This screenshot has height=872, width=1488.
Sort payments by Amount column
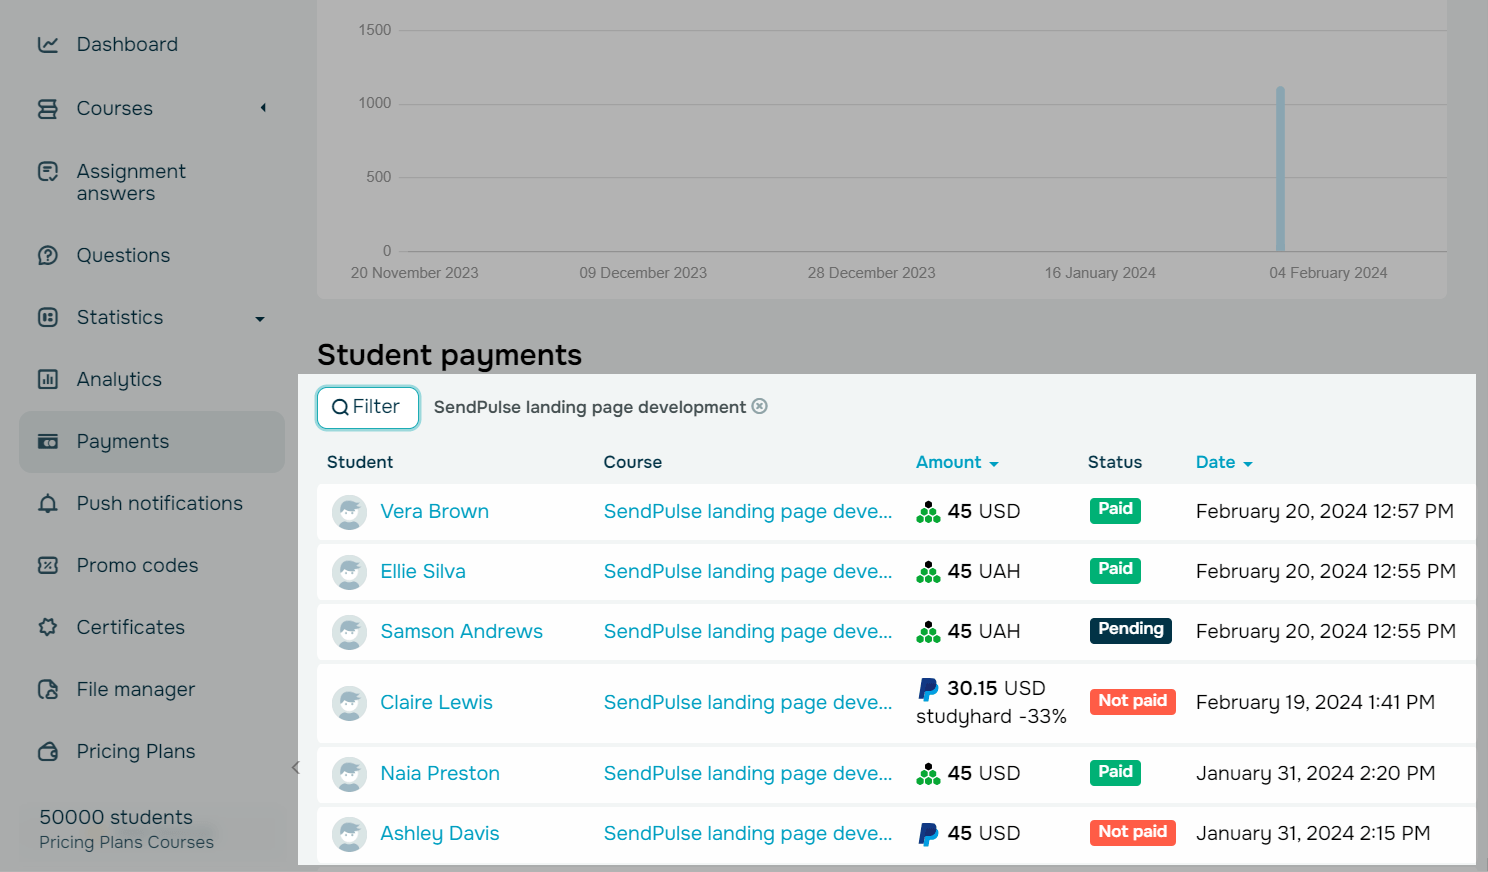pyautogui.click(x=956, y=462)
